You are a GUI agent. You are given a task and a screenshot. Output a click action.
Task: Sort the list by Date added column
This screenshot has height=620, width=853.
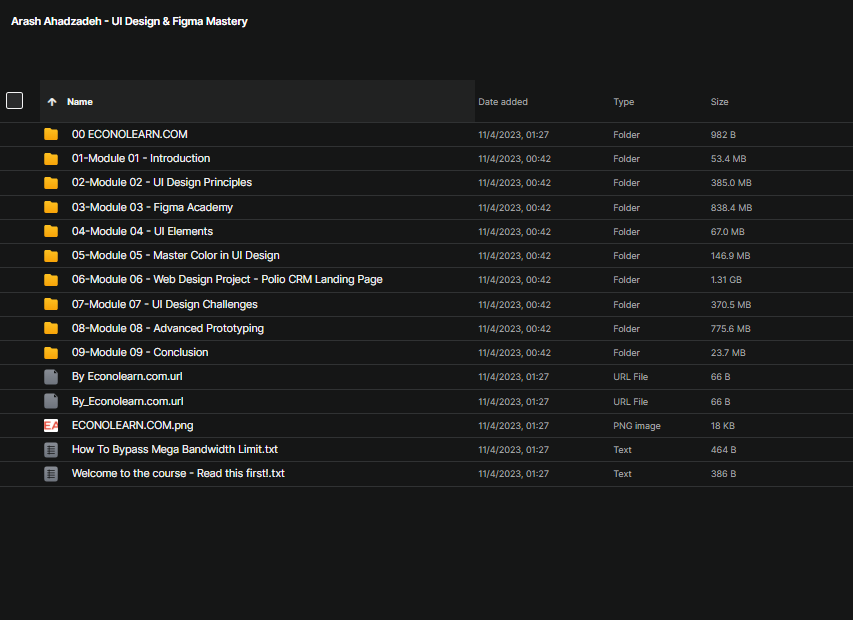[503, 102]
